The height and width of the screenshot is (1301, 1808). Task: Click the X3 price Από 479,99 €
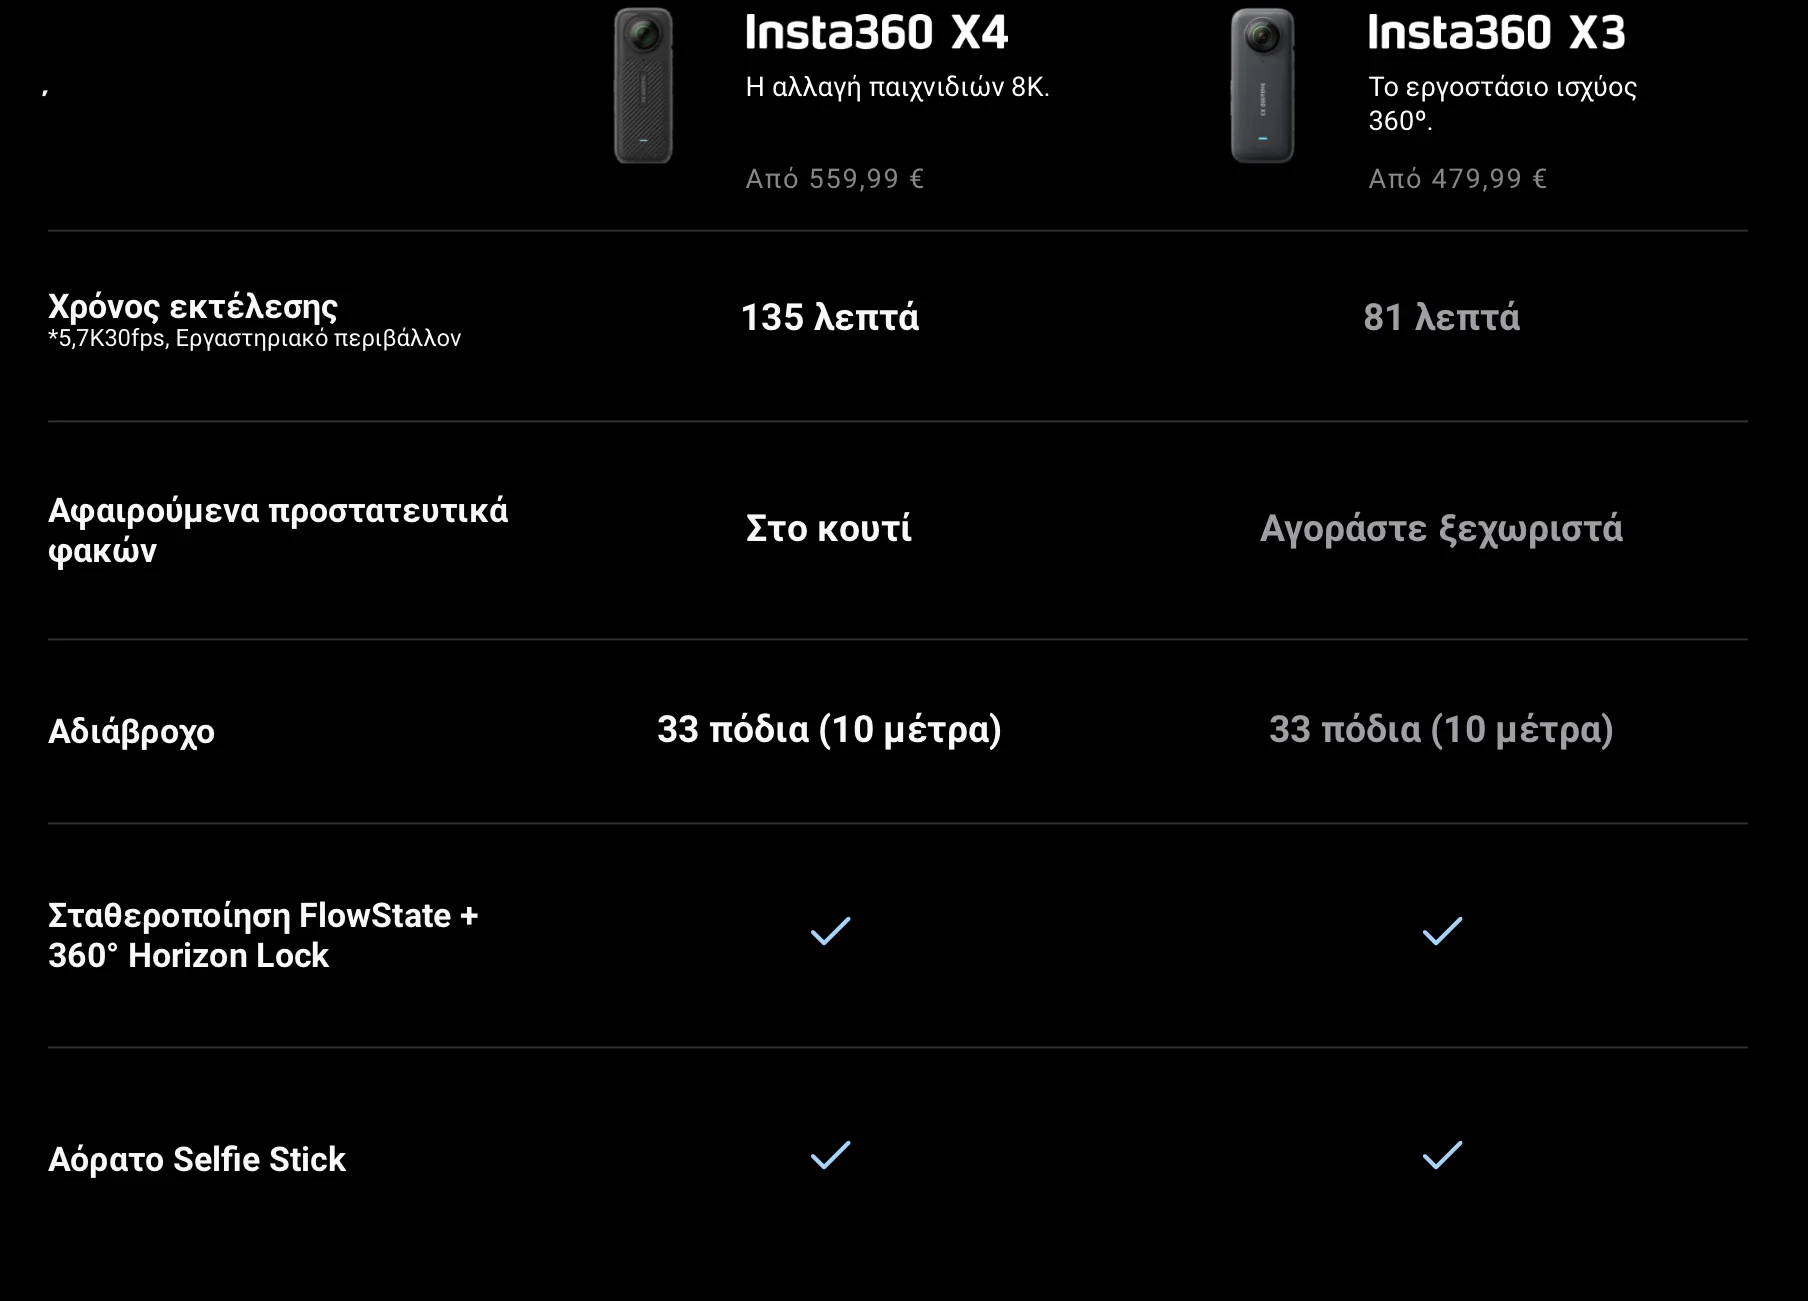click(1457, 179)
